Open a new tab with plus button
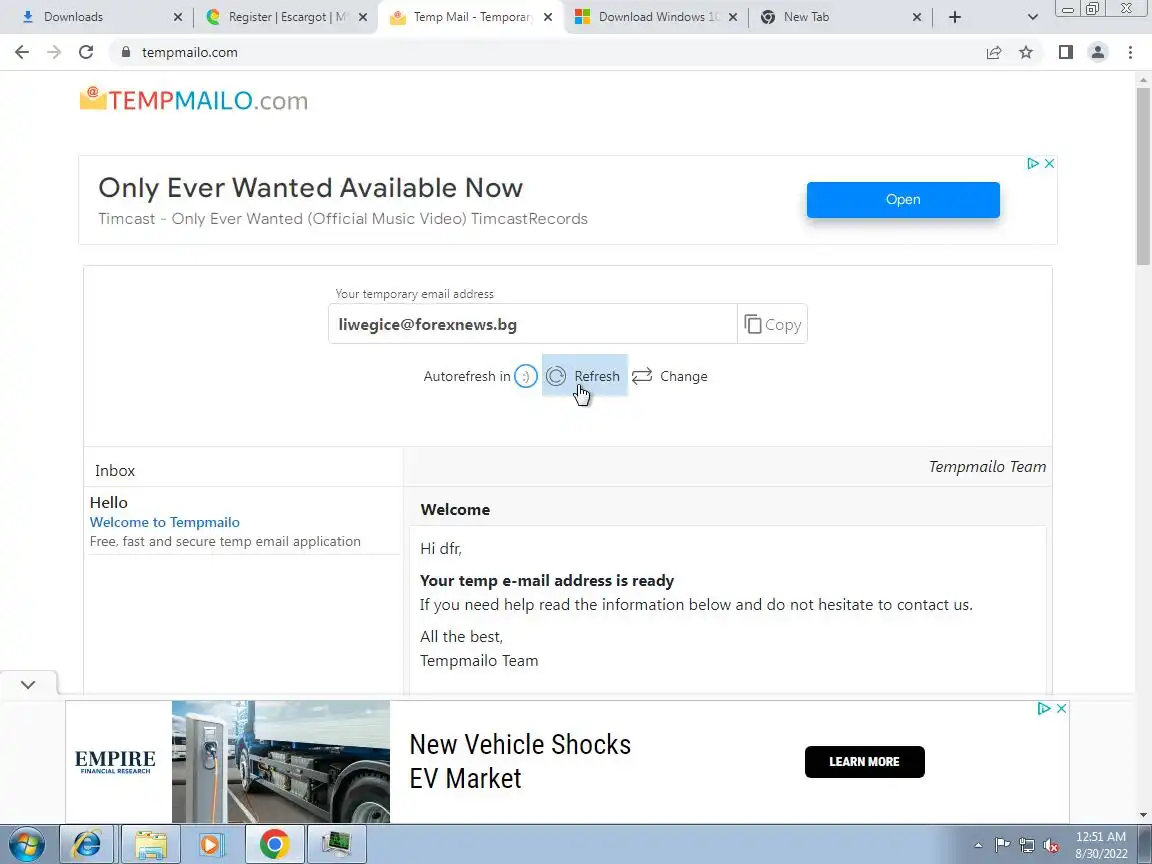 pyautogui.click(x=954, y=17)
